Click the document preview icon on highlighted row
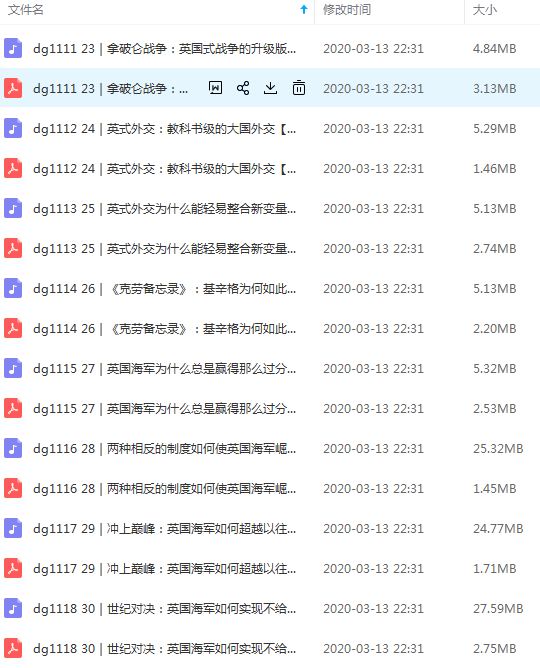The width and height of the screenshot is (540, 668). (215, 88)
